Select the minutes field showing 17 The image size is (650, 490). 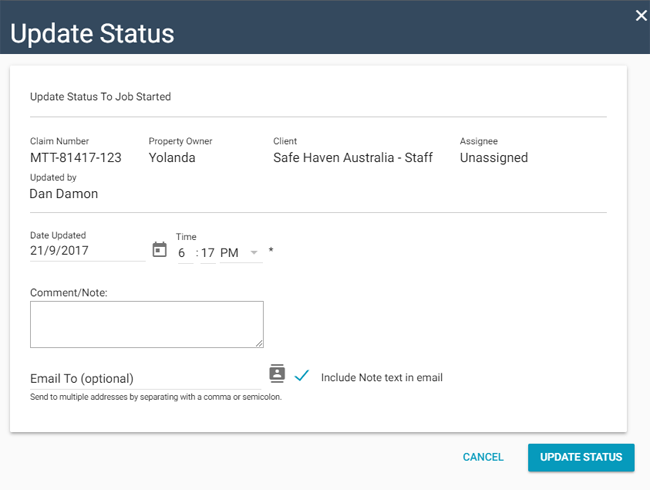(x=207, y=253)
